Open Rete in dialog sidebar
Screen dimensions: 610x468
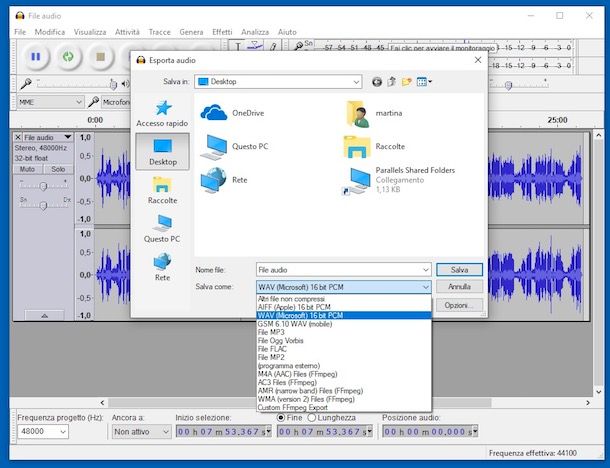coord(162,268)
